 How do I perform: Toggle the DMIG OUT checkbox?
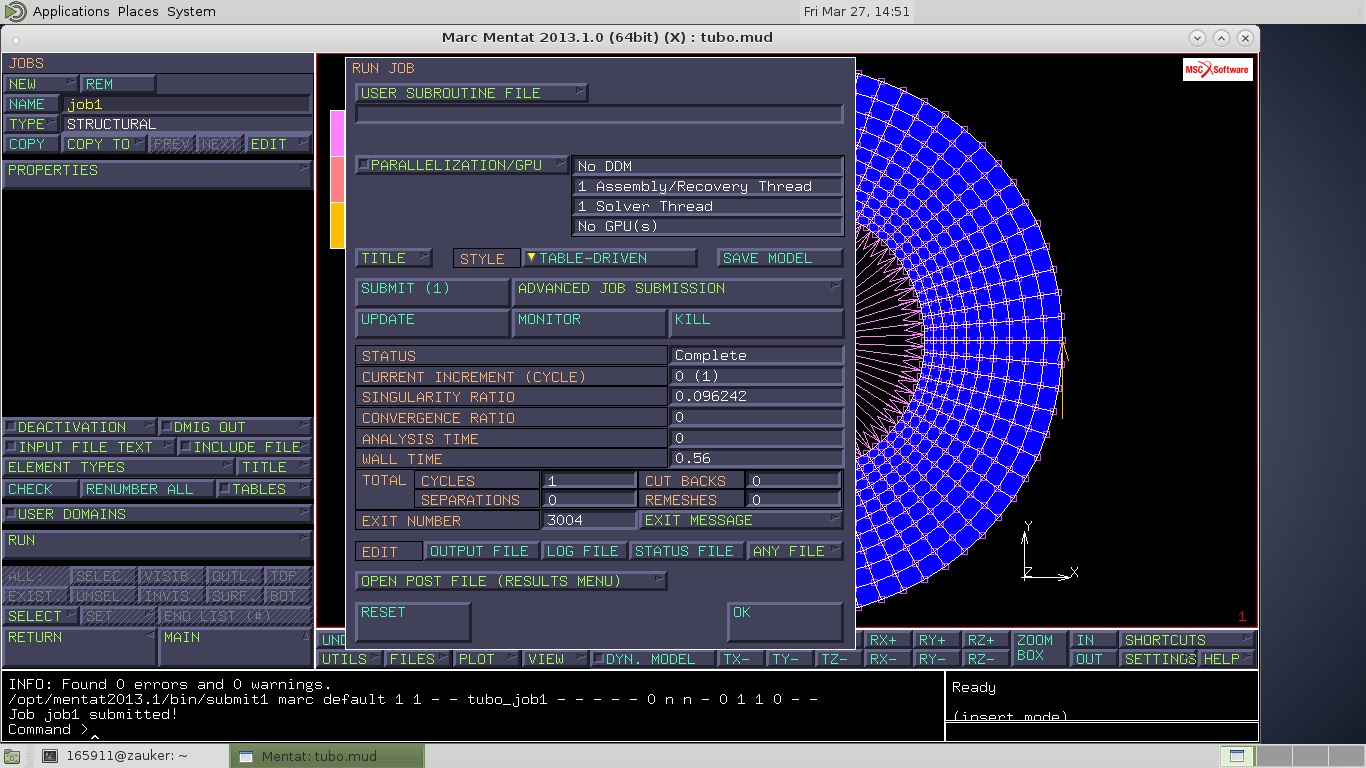click(167, 427)
